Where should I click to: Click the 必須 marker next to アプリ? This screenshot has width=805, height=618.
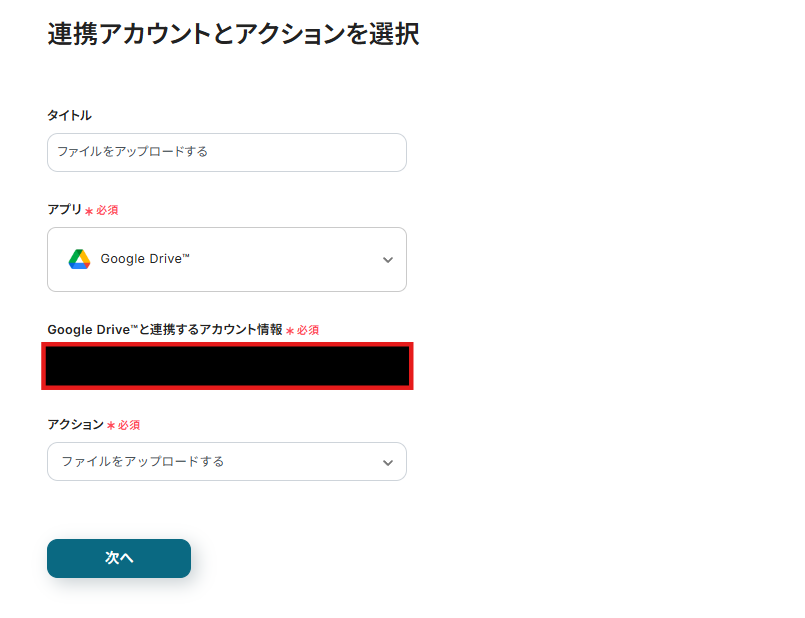tap(107, 211)
